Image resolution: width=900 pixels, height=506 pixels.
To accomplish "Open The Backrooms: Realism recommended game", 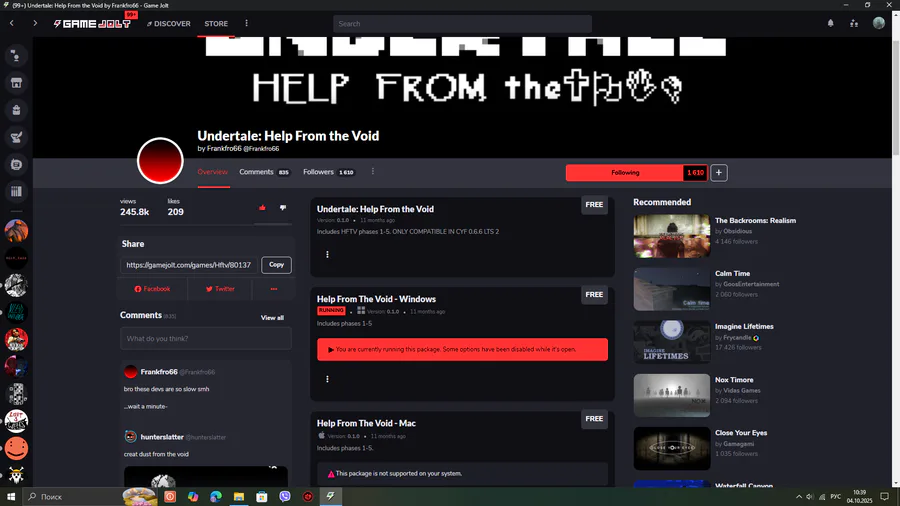I will coord(755,220).
